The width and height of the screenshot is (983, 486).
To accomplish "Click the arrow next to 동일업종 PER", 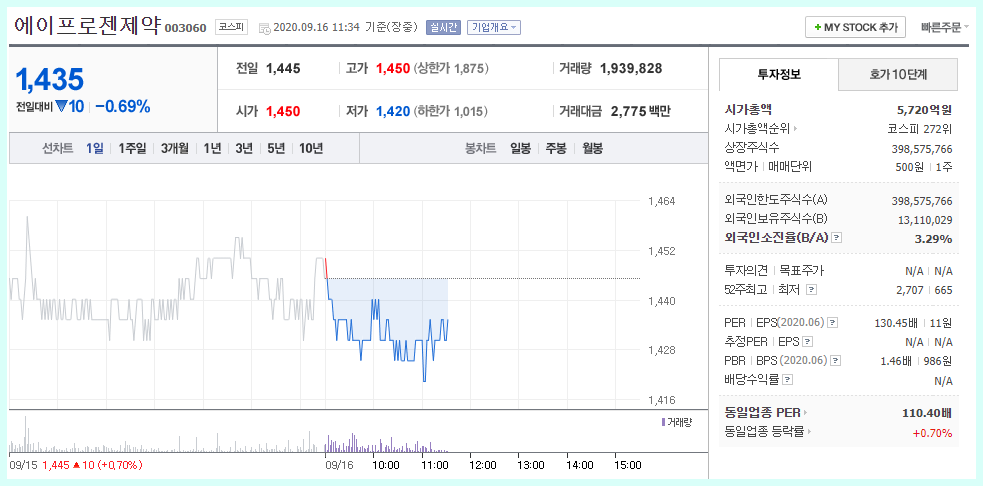I will [x=806, y=413].
